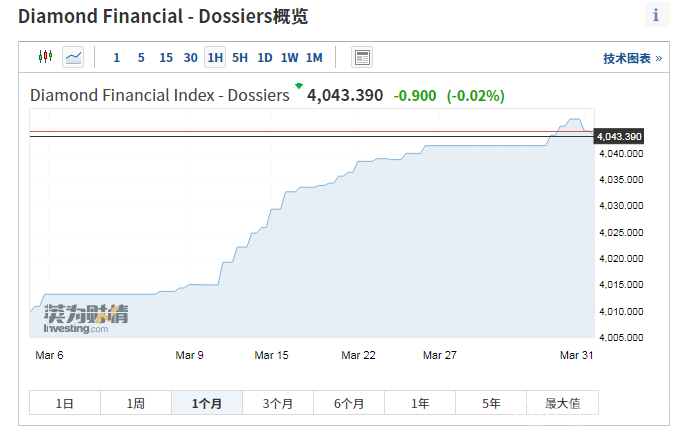Screen dimensions: 687x442
Task: Select the 15-minute interval
Action: point(165,57)
